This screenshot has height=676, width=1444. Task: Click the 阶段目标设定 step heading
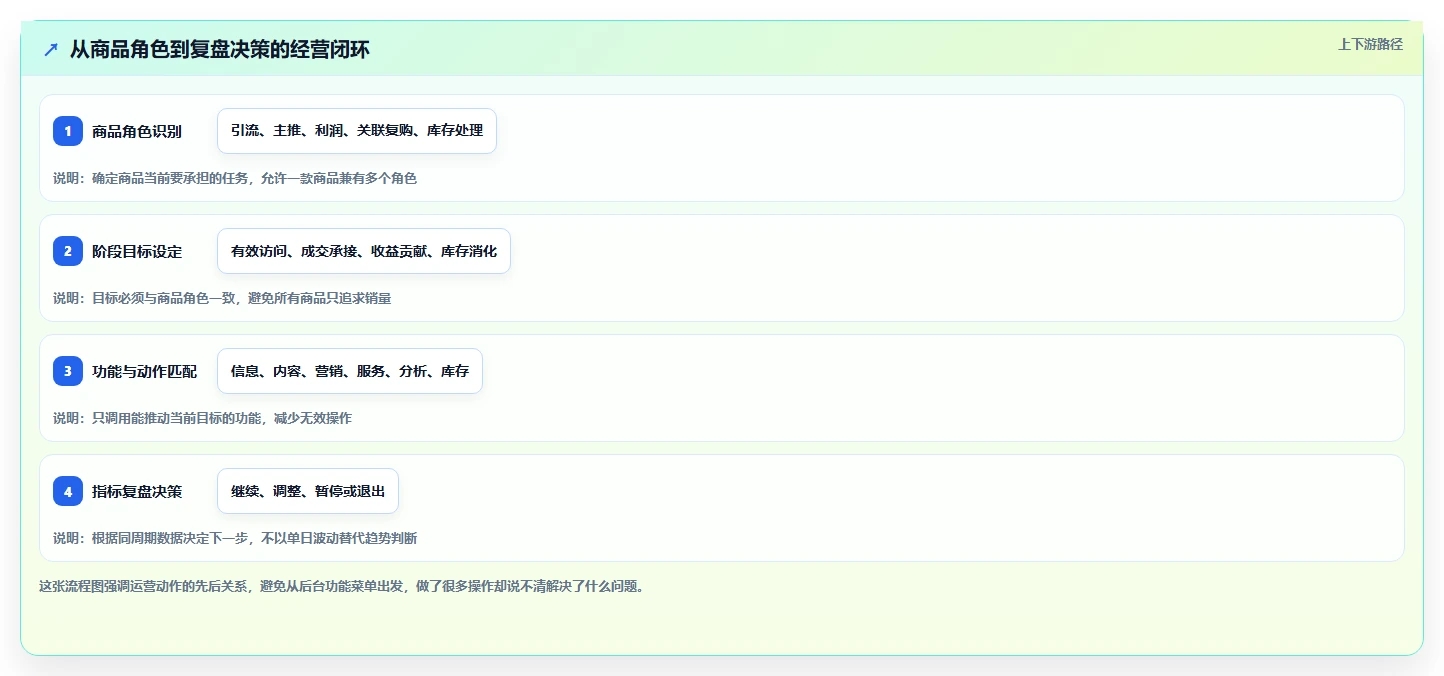pyautogui.click(x=137, y=251)
